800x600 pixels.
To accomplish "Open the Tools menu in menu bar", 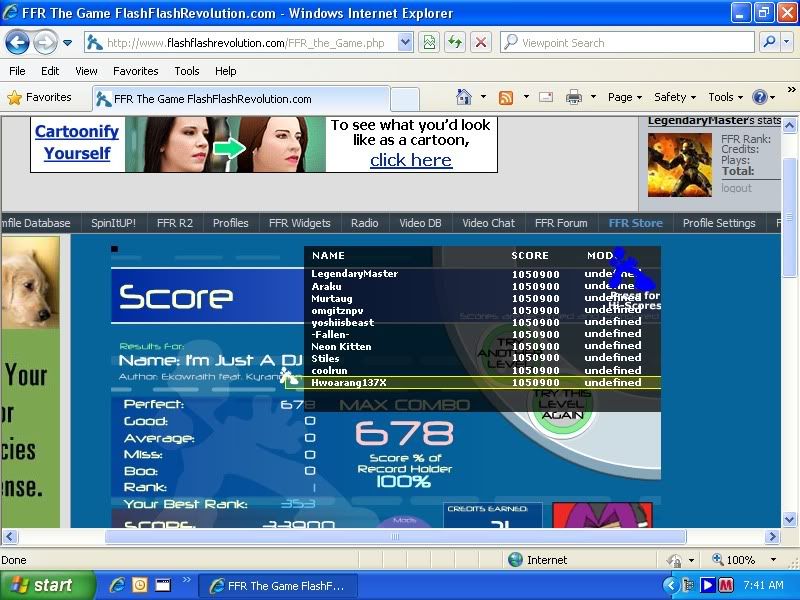I will coord(187,71).
